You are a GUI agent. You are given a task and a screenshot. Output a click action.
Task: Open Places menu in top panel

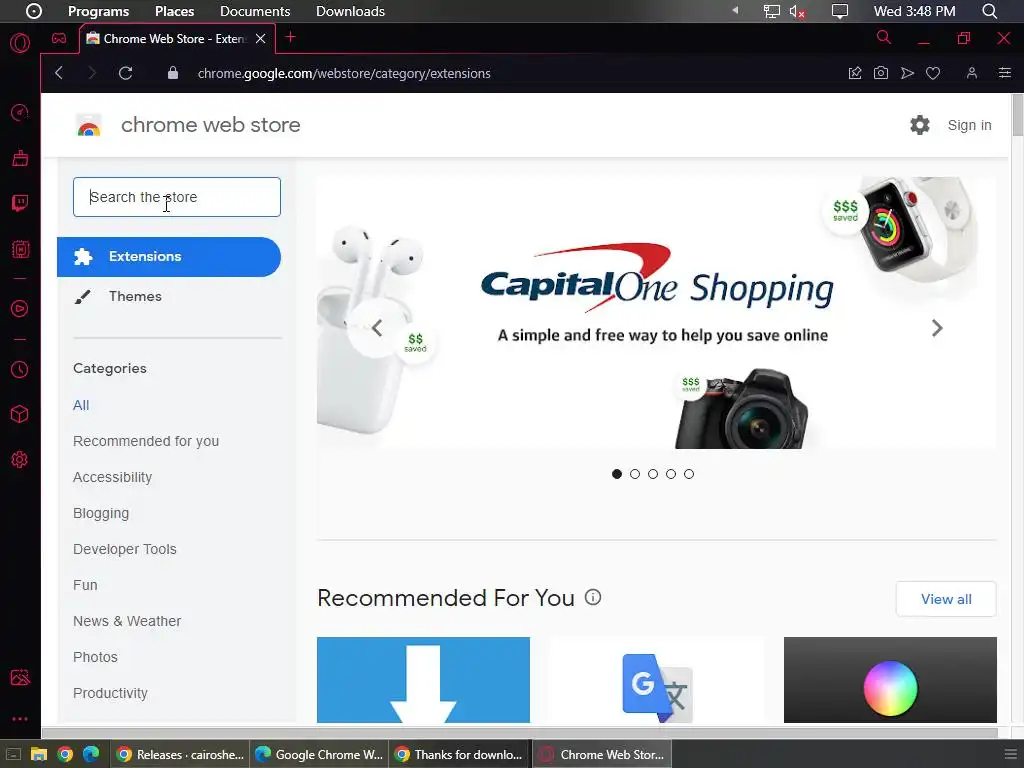pyautogui.click(x=174, y=11)
